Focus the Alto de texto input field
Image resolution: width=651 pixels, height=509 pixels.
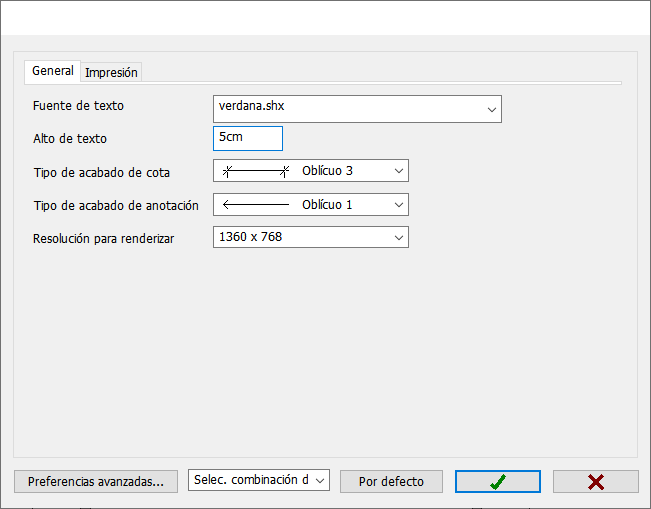248,139
